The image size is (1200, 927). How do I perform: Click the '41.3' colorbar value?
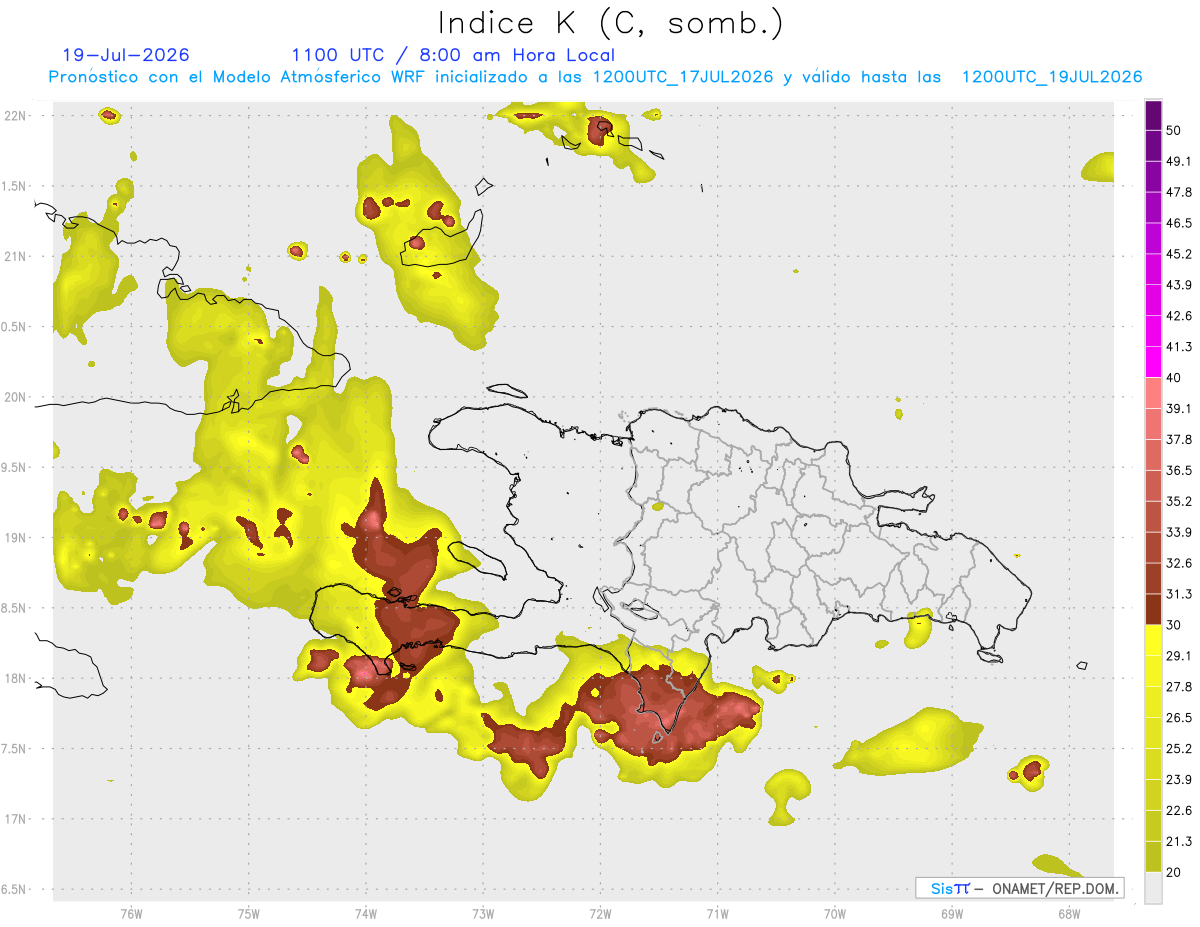point(1179,347)
